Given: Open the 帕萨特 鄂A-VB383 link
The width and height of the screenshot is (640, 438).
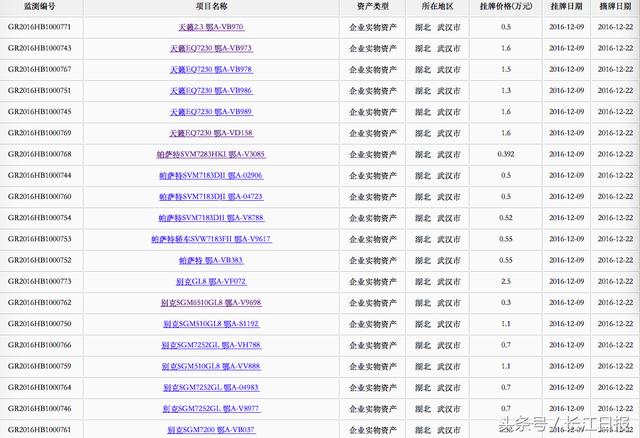Looking at the screenshot, I should click(211, 260).
